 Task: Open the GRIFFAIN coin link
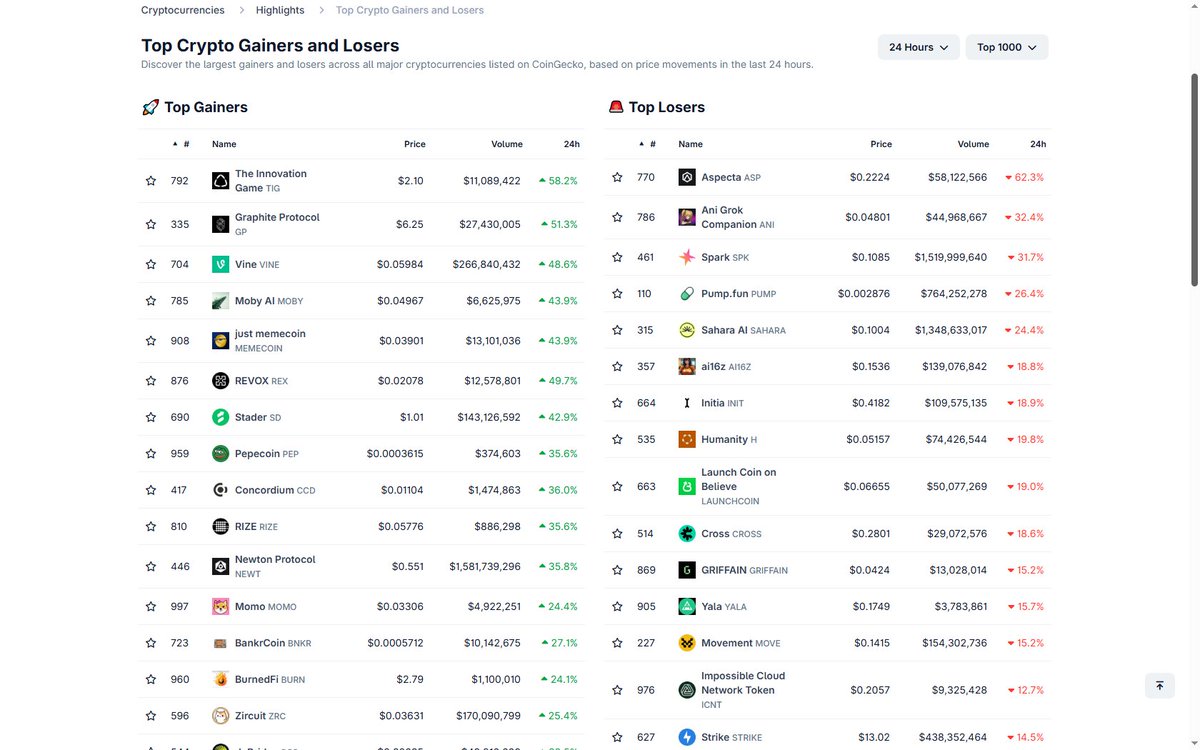pos(744,570)
